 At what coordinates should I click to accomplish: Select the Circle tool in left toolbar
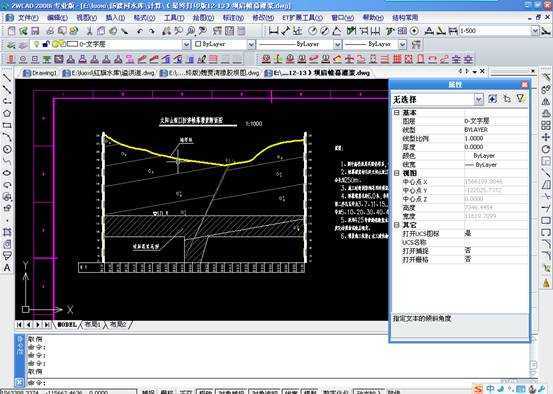[7, 149]
